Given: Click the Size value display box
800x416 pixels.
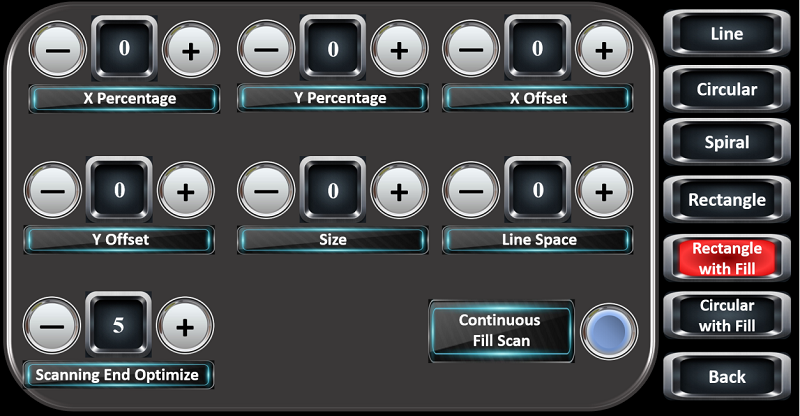Looking at the screenshot, I should tap(333, 190).
